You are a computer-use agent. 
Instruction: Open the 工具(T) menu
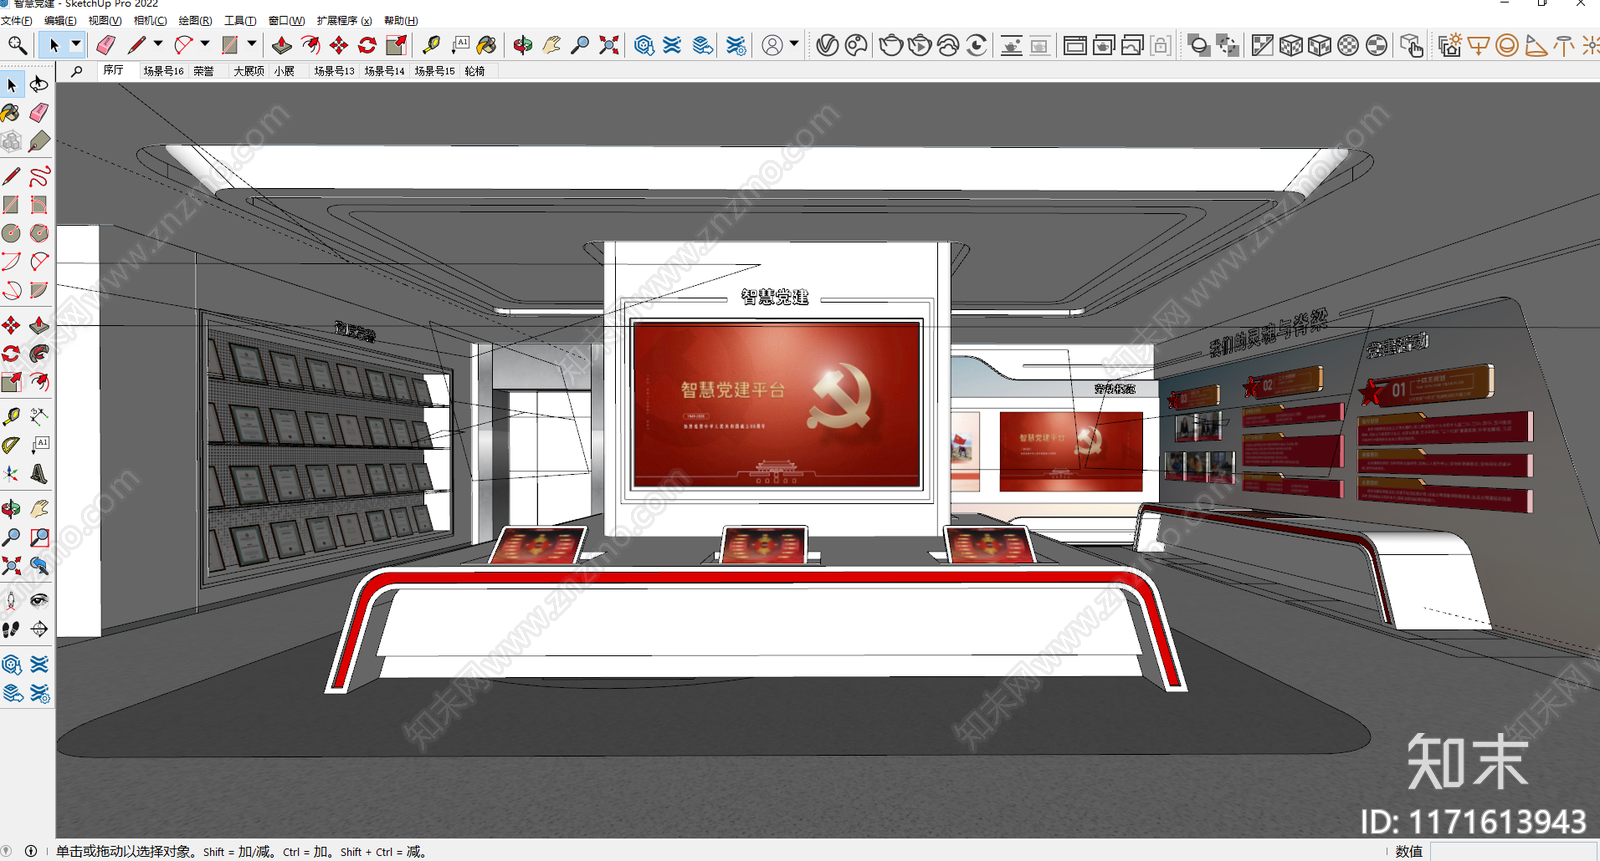(x=240, y=20)
